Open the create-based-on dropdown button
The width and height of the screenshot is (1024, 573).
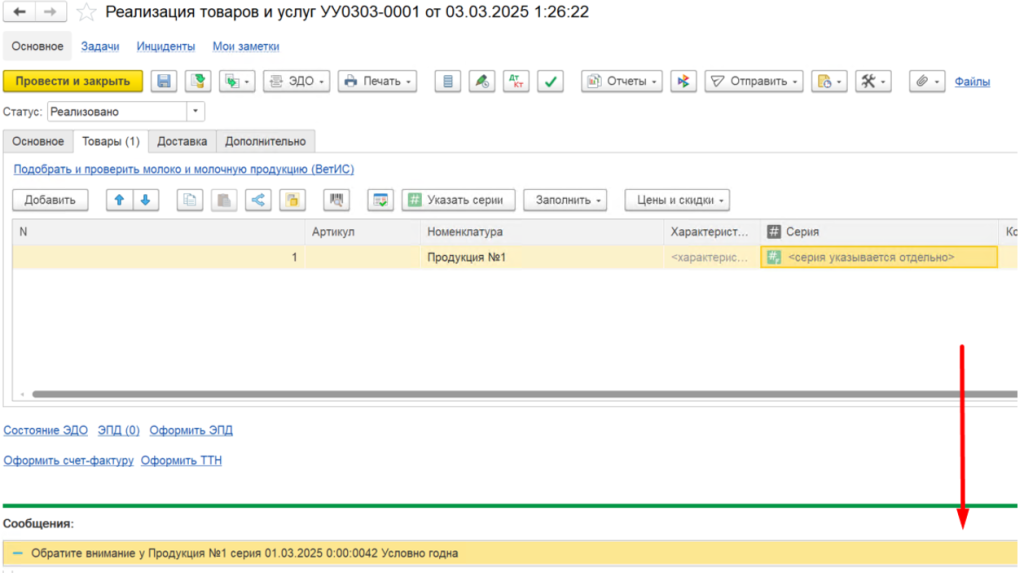[x=237, y=81]
